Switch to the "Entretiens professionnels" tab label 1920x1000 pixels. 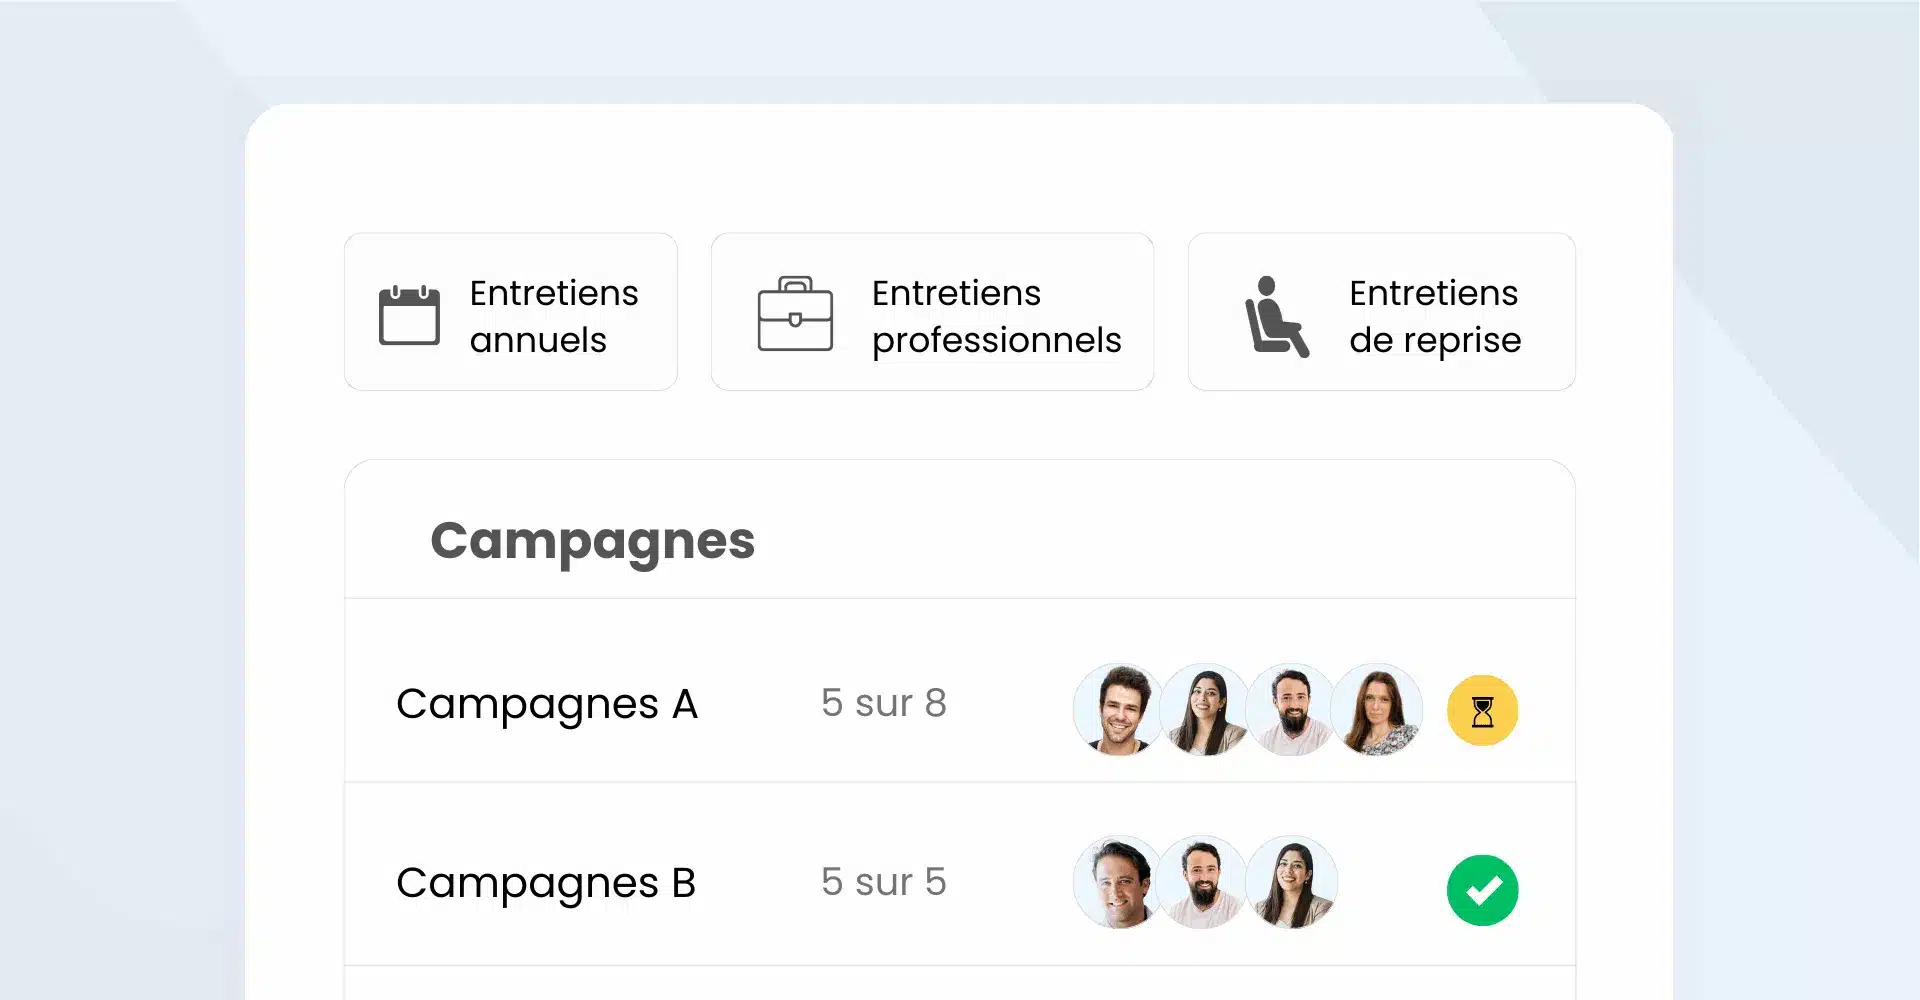996,316
